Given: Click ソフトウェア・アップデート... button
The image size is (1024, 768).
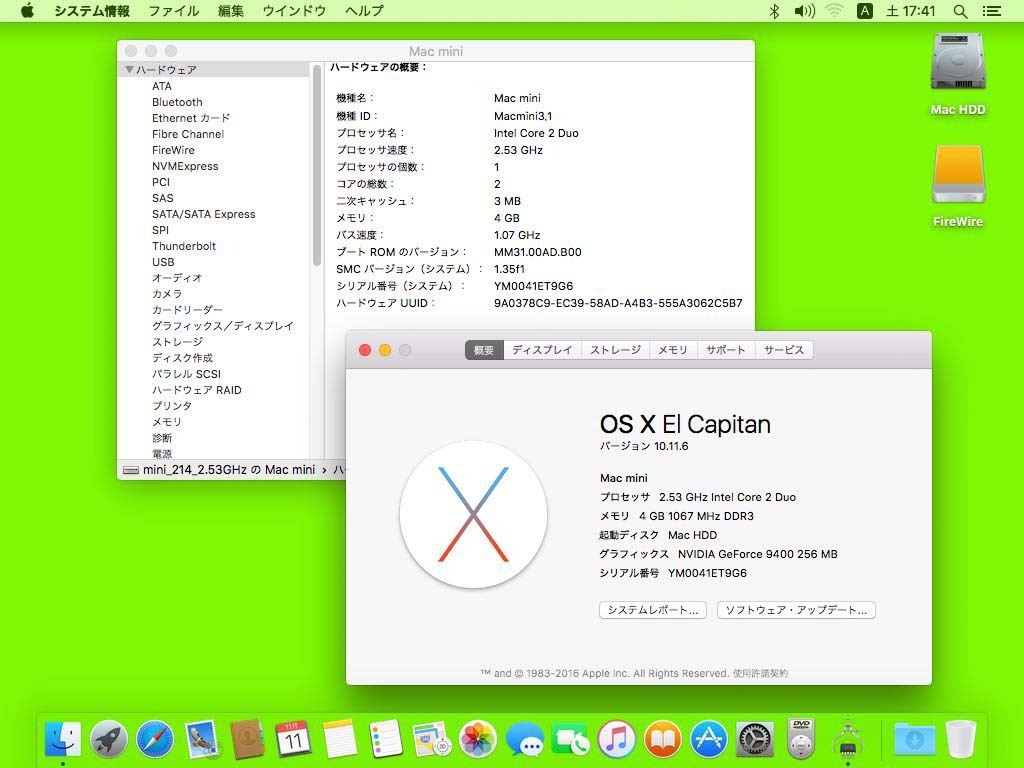Looking at the screenshot, I should click(796, 610).
